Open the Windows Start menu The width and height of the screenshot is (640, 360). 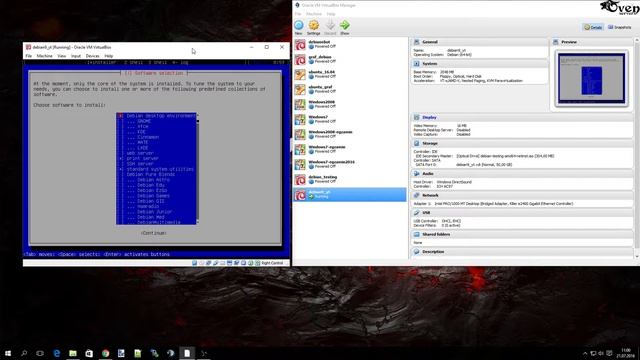(8, 353)
